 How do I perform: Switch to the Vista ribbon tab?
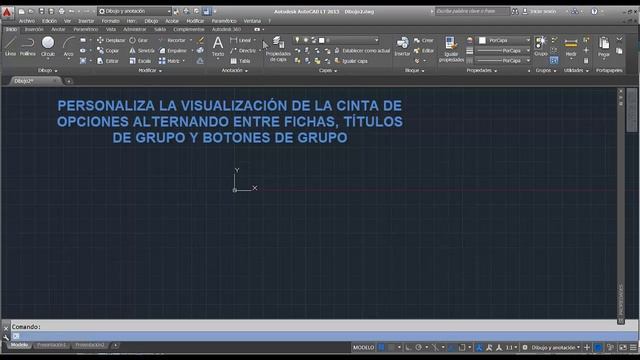[x=111, y=29]
